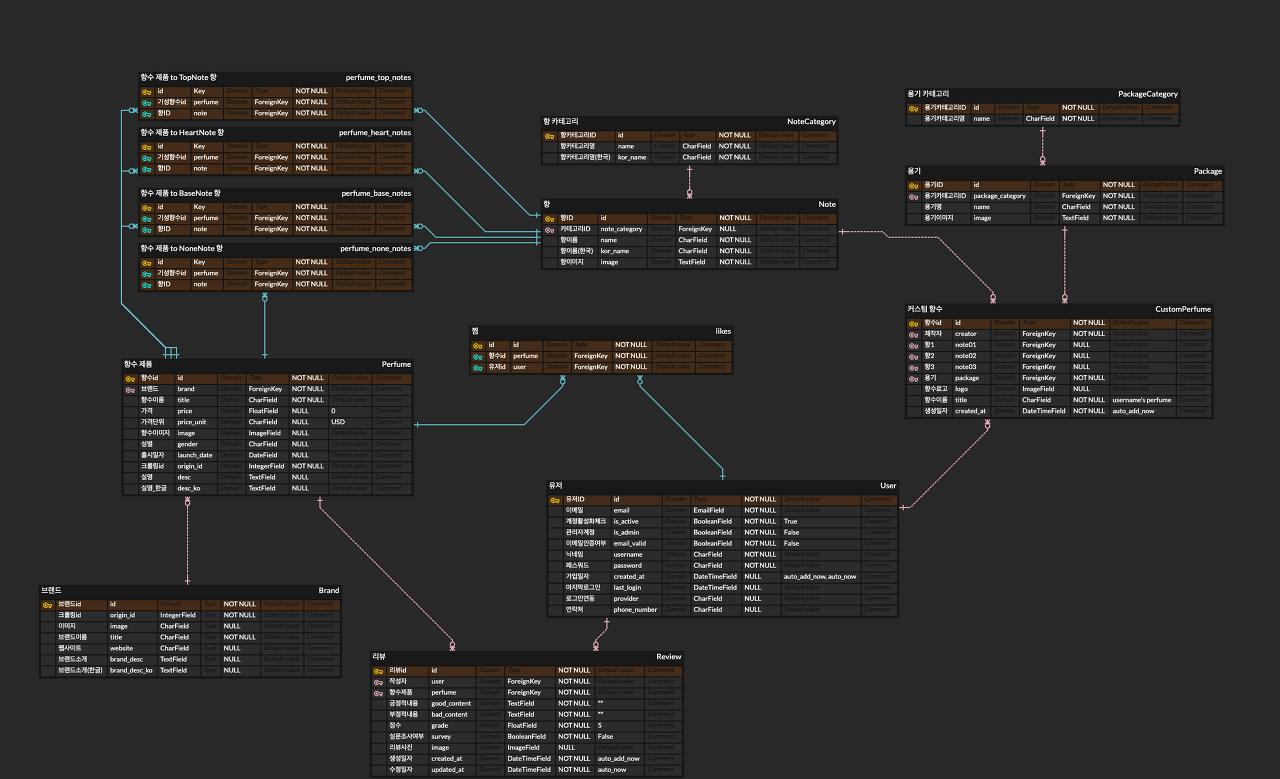Viewport: 1280px width, 779px height.
Task: Click the yellow primary key icon in perfume_top_notes id row
Action: pyautogui.click(x=146, y=91)
